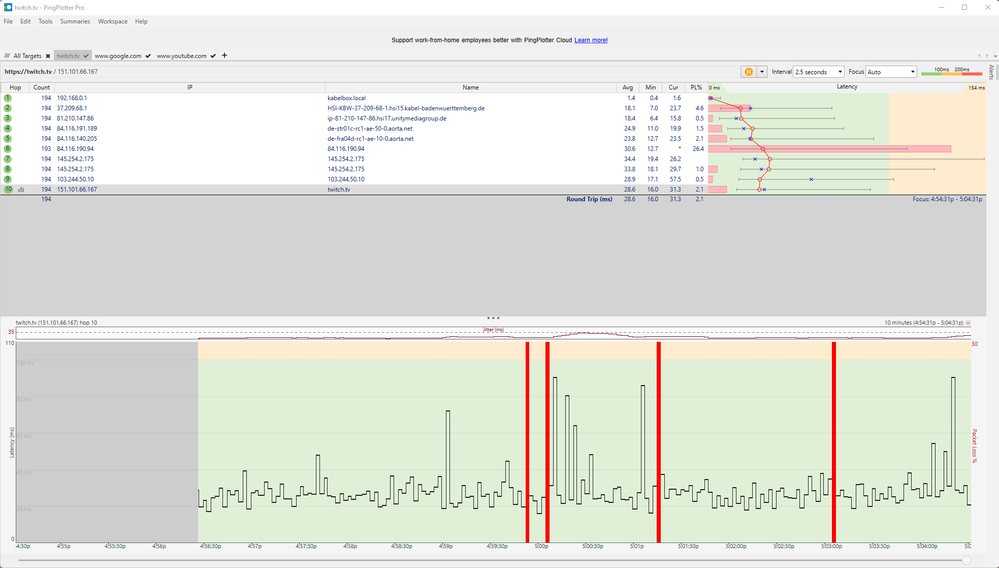Sort by the Hop column header
This screenshot has width=999, height=568.
click(x=15, y=87)
